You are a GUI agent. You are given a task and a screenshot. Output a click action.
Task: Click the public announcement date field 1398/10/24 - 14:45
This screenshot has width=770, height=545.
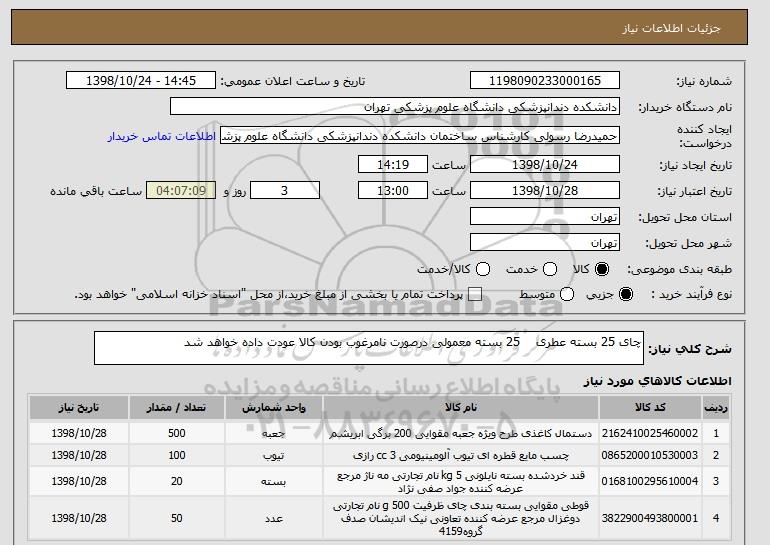(x=141, y=81)
